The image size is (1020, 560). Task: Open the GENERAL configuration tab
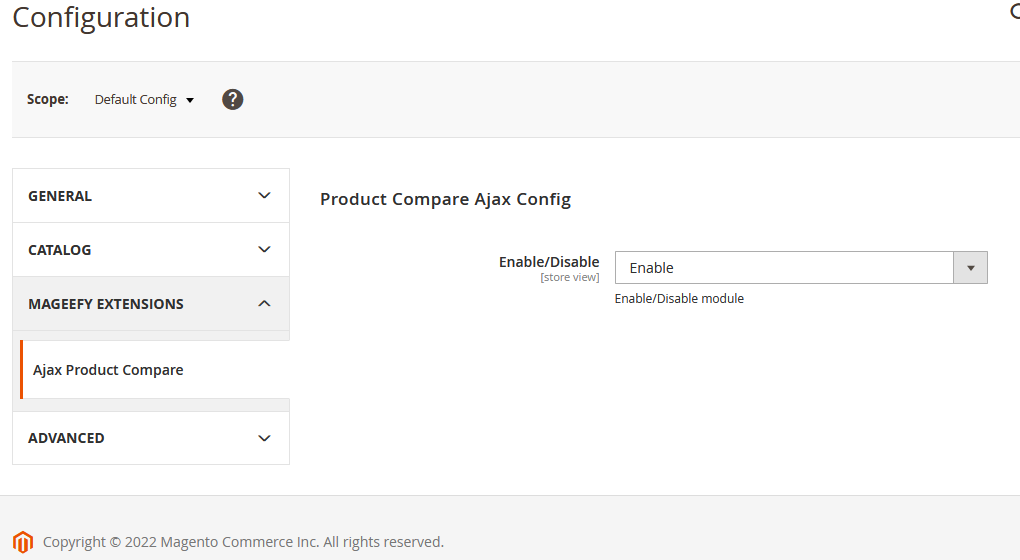tap(60, 196)
